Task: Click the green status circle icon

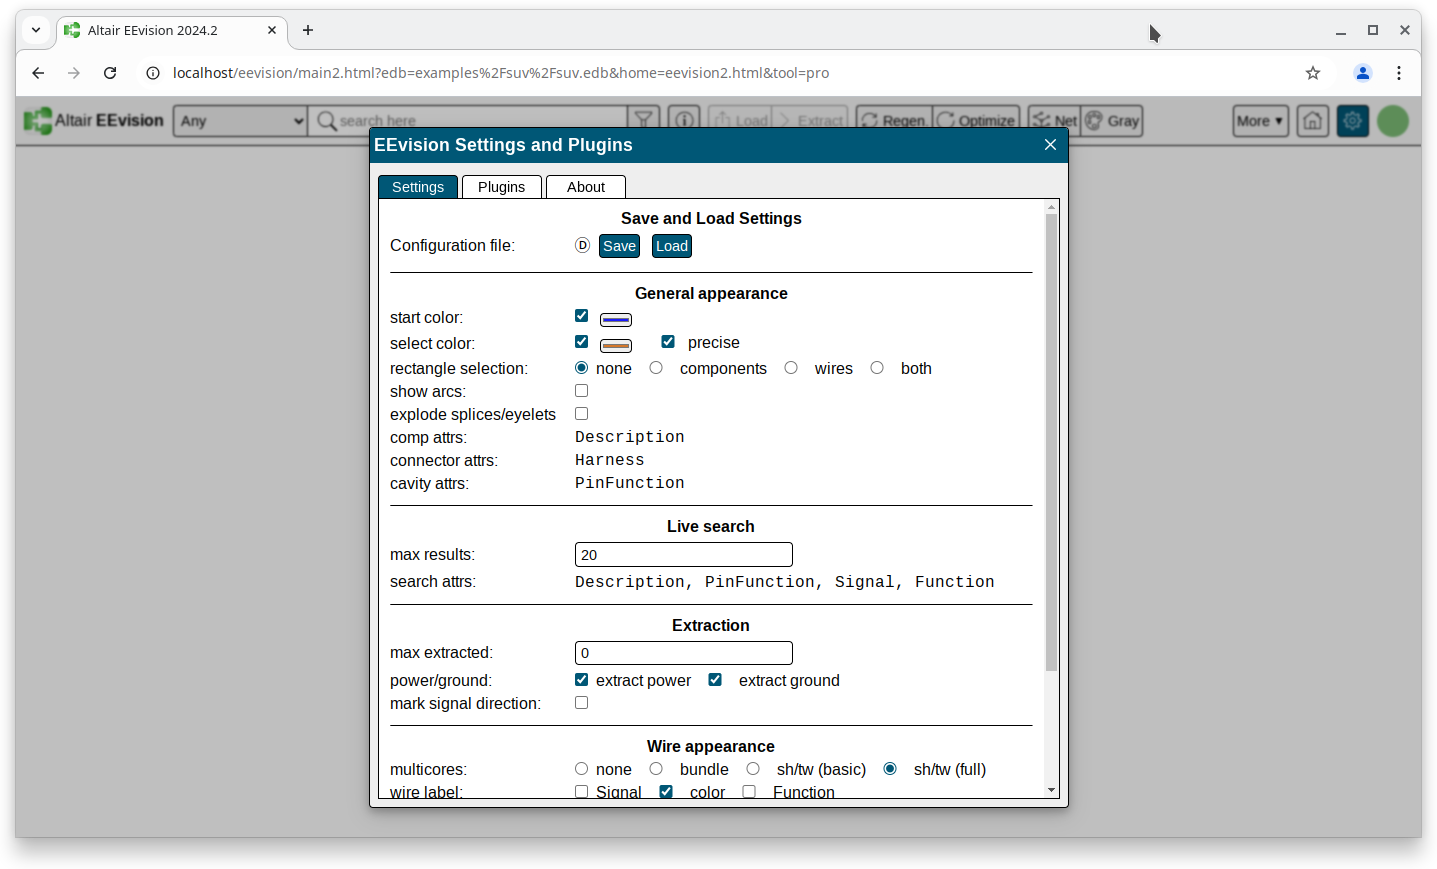Action: (x=1393, y=121)
